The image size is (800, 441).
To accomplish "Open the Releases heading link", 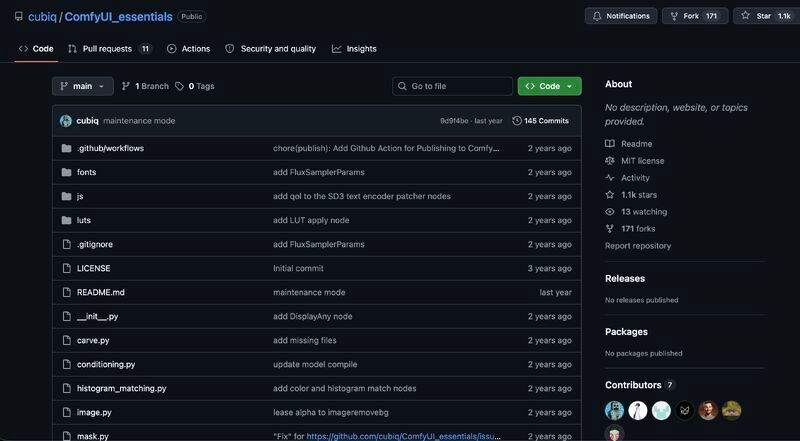I will pyautogui.click(x=625, y=279).
